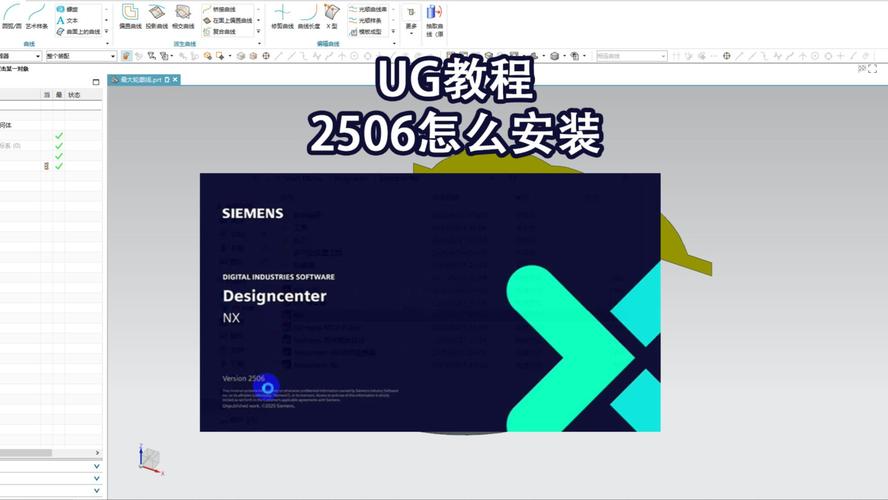Screen dimensions: 888x500
Task: Click the navigator horizontal scrollbar
Action: [25, 453]
